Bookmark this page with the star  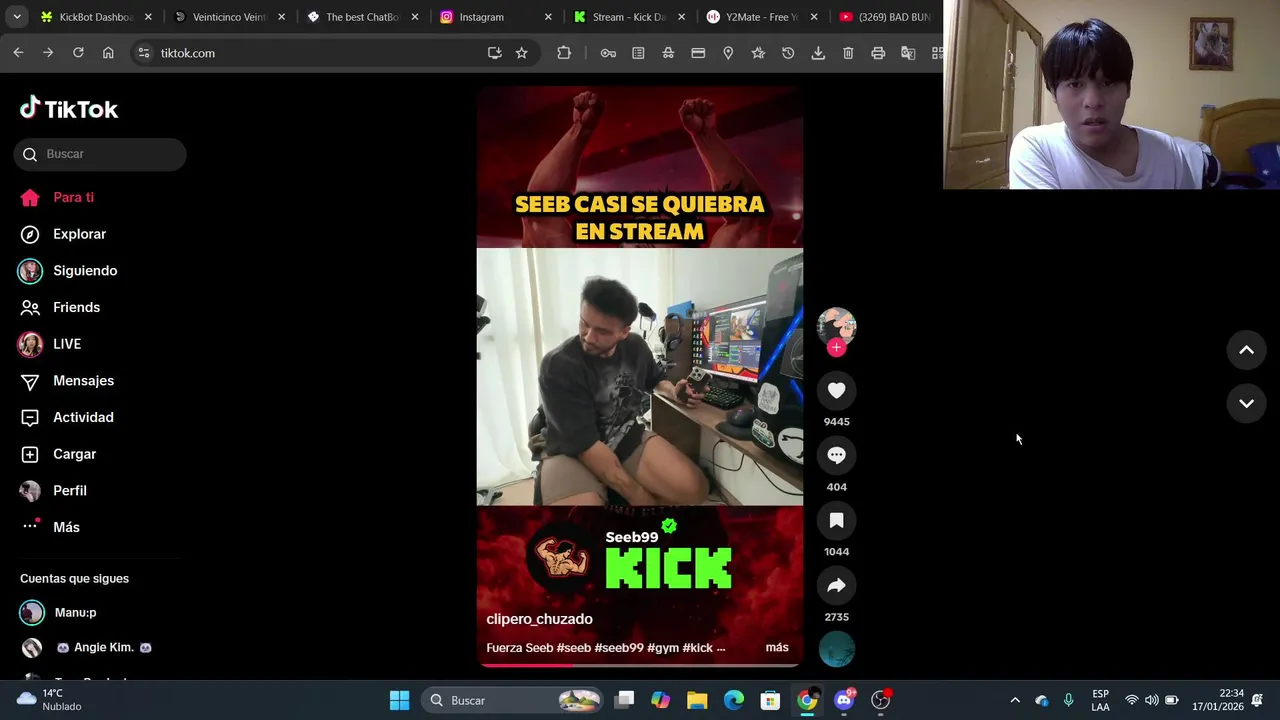[521, 53]
